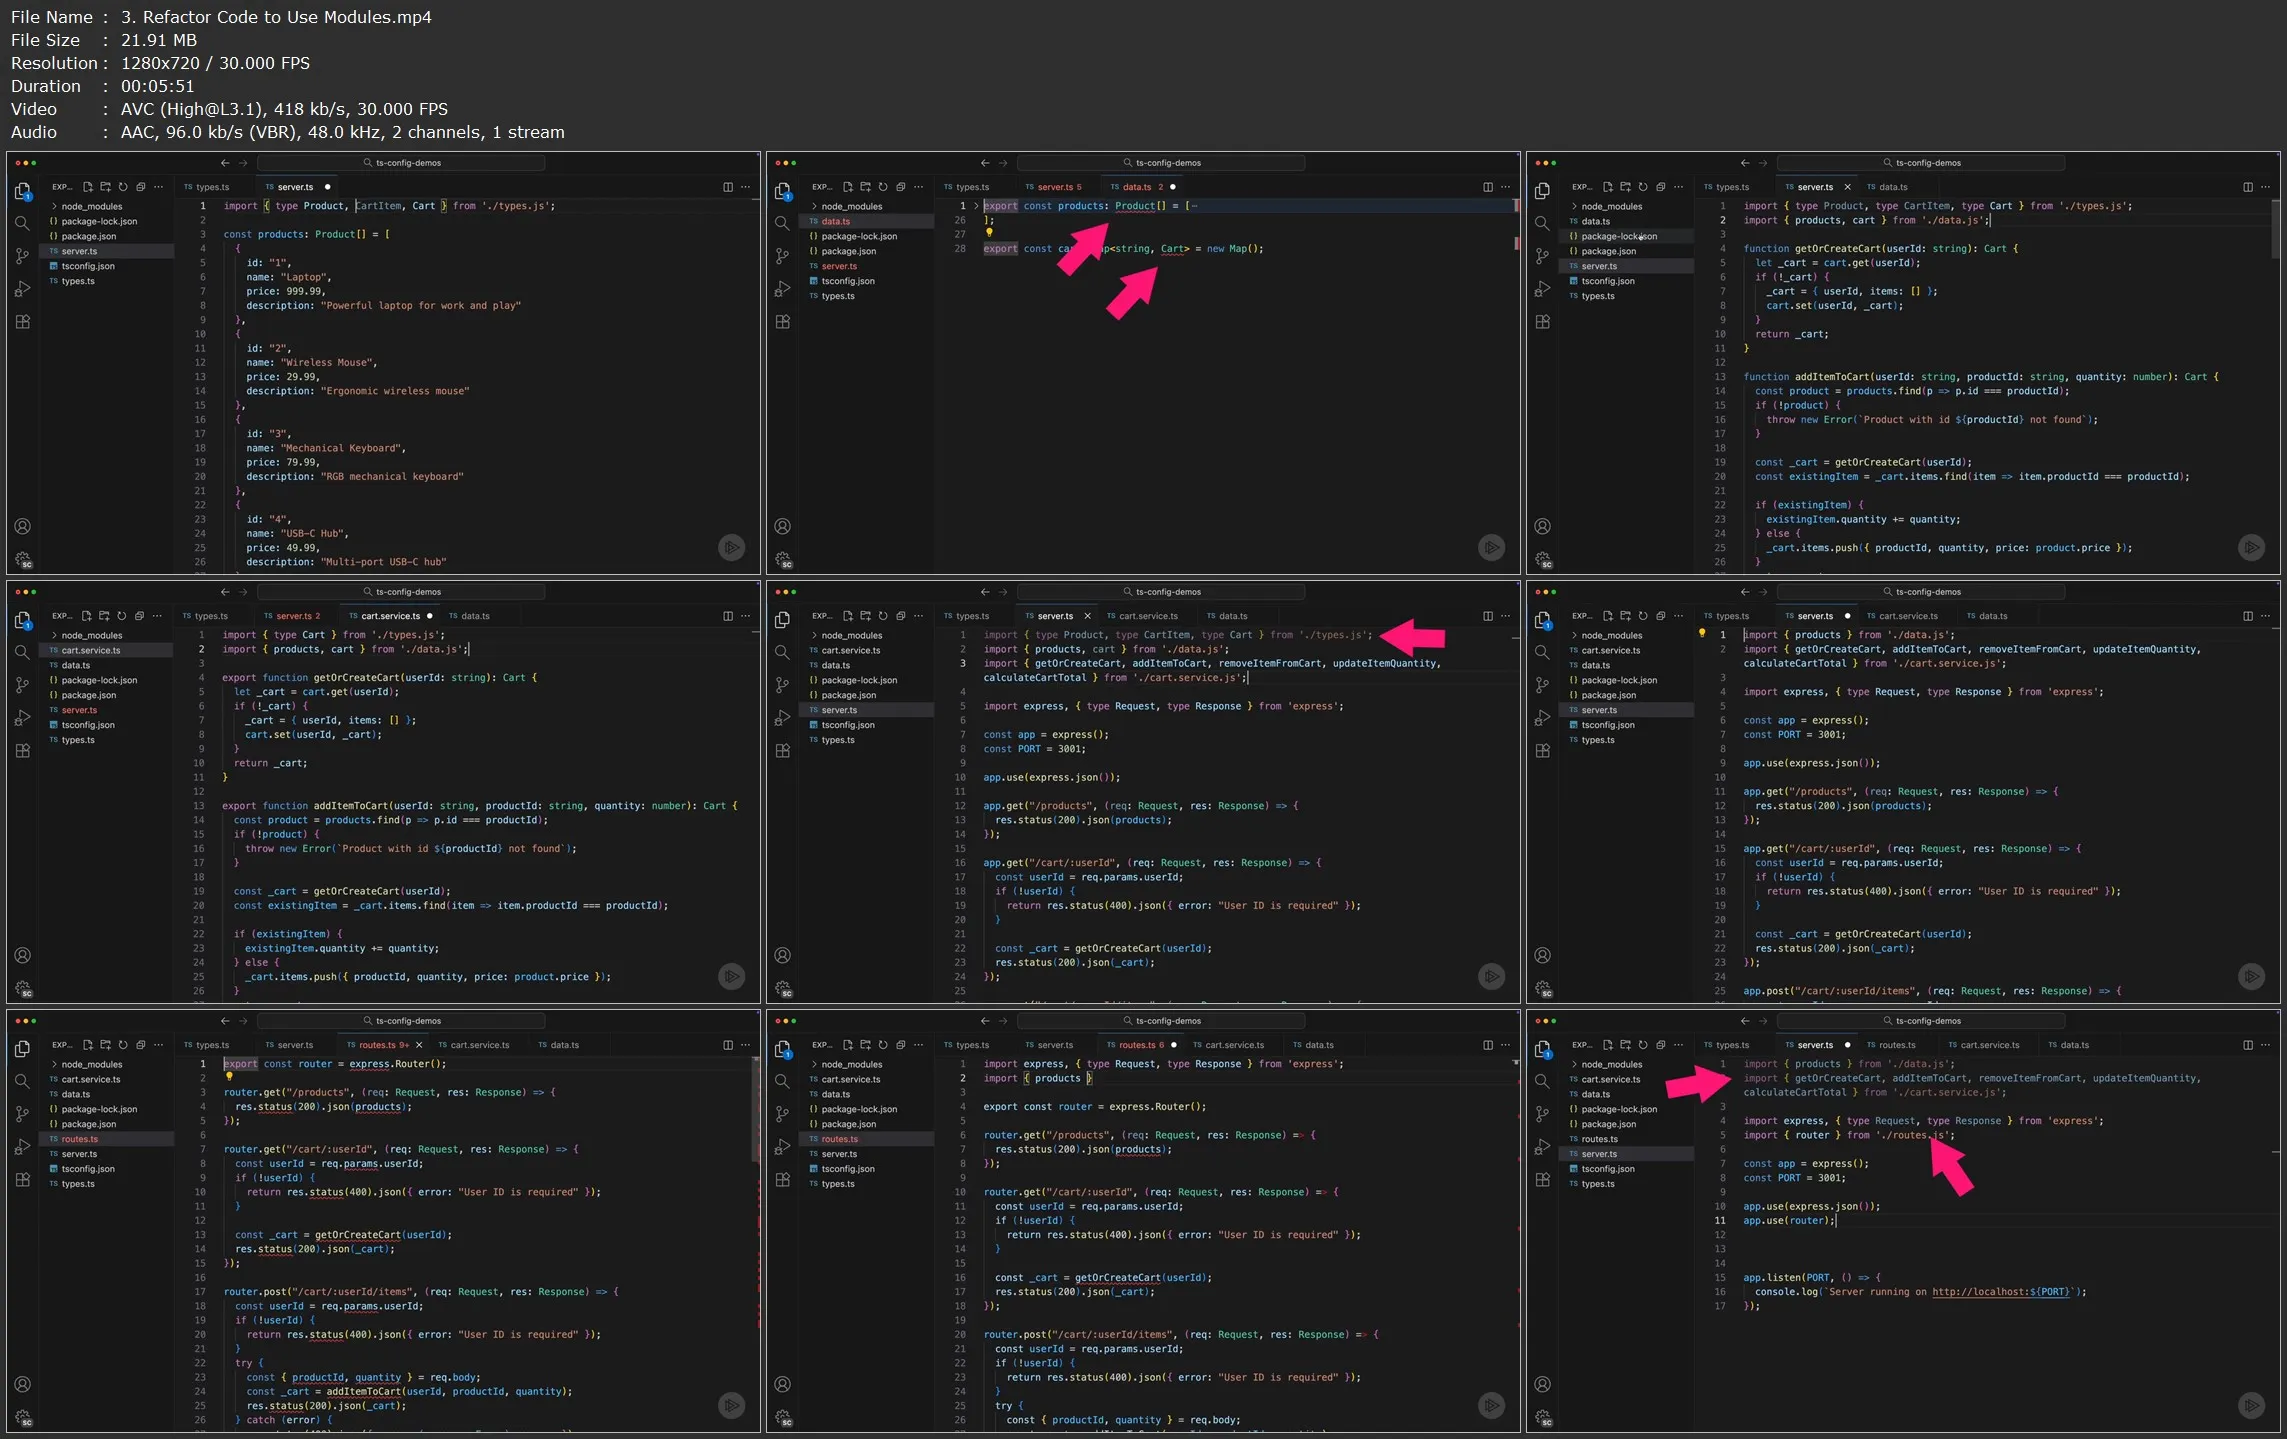2287x1439 pixels.
Task: Expand the folded products array at line 1 of data.ts
Action: [x=976, y=206]
